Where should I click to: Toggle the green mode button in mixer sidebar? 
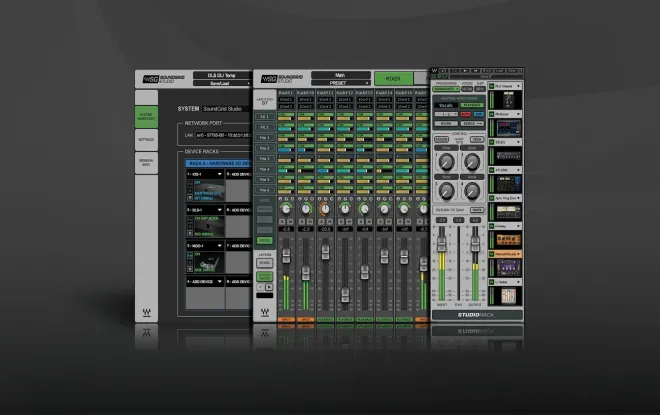[264, 240]
